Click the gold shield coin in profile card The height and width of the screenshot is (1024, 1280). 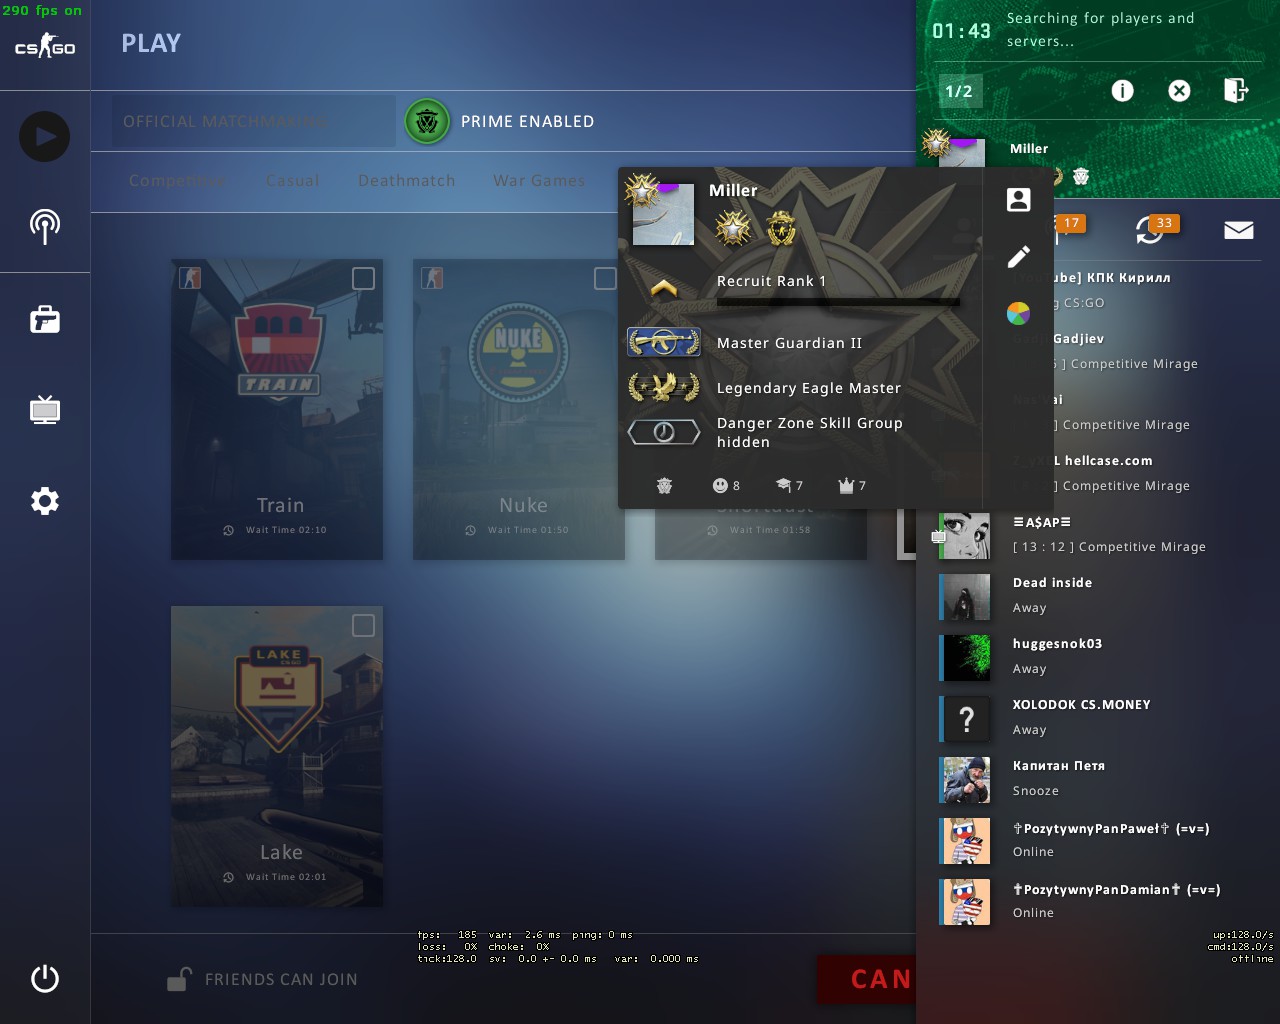[781, 229]
